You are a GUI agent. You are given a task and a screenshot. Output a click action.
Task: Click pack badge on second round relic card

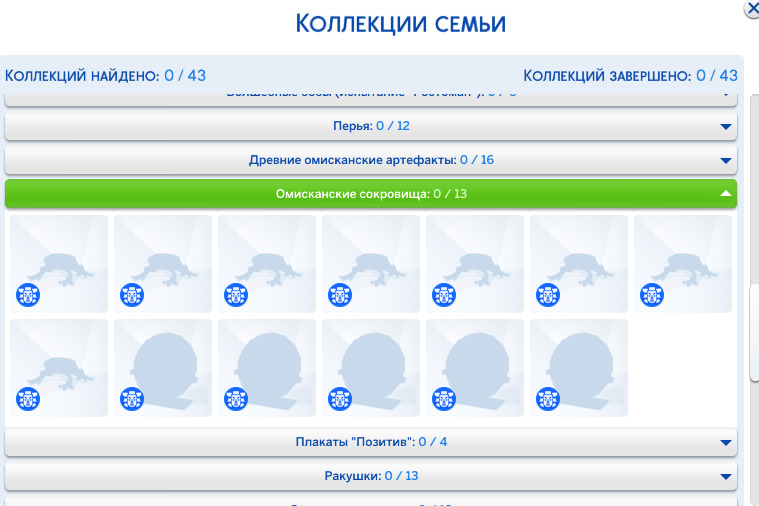[236, 399]
